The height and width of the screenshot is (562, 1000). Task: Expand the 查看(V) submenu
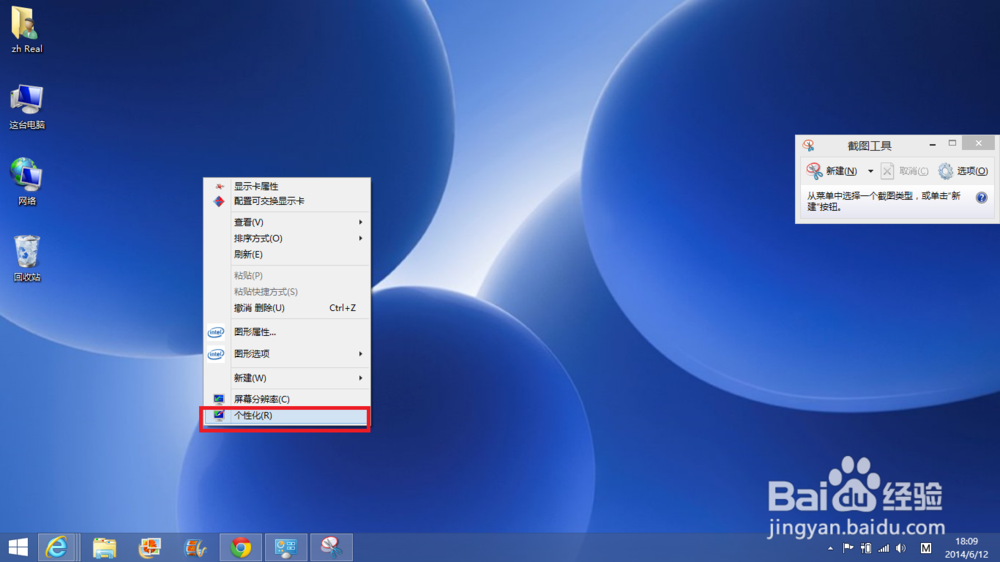360,222
